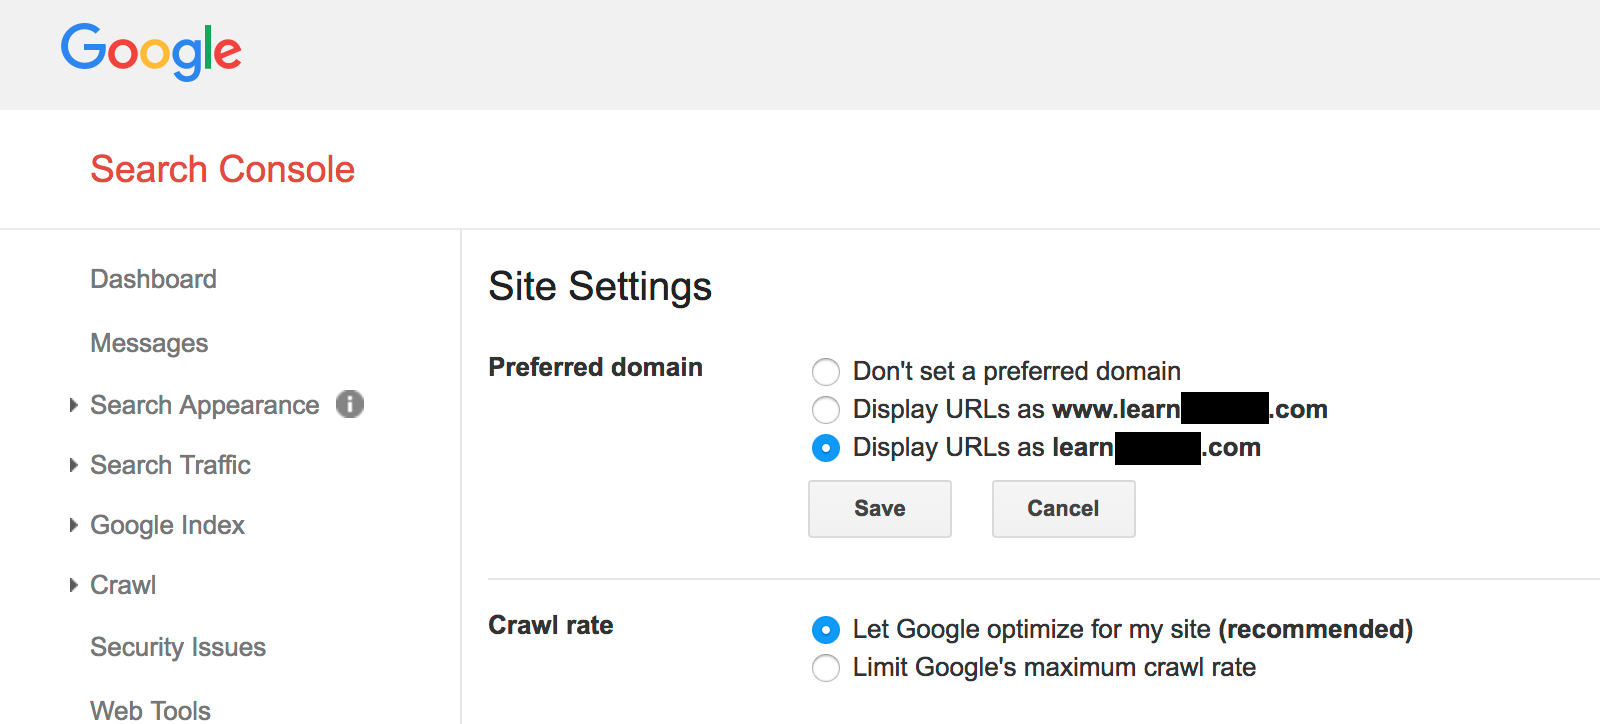Expand the Search Appearance arrow

pos(73,405)
